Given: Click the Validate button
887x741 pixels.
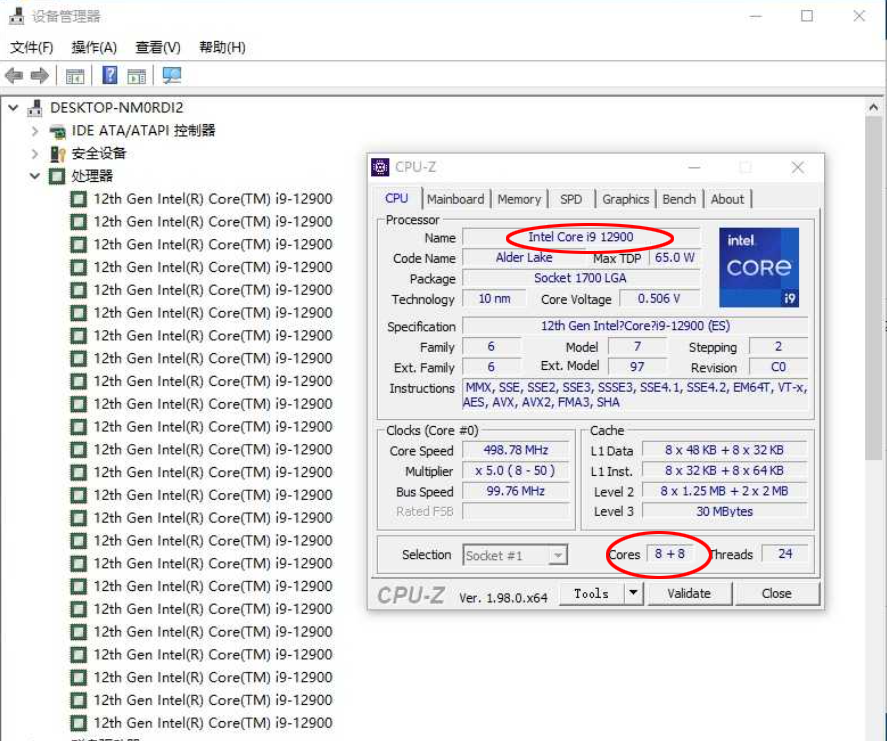Looking at the screenshot, I should point(689,593).
